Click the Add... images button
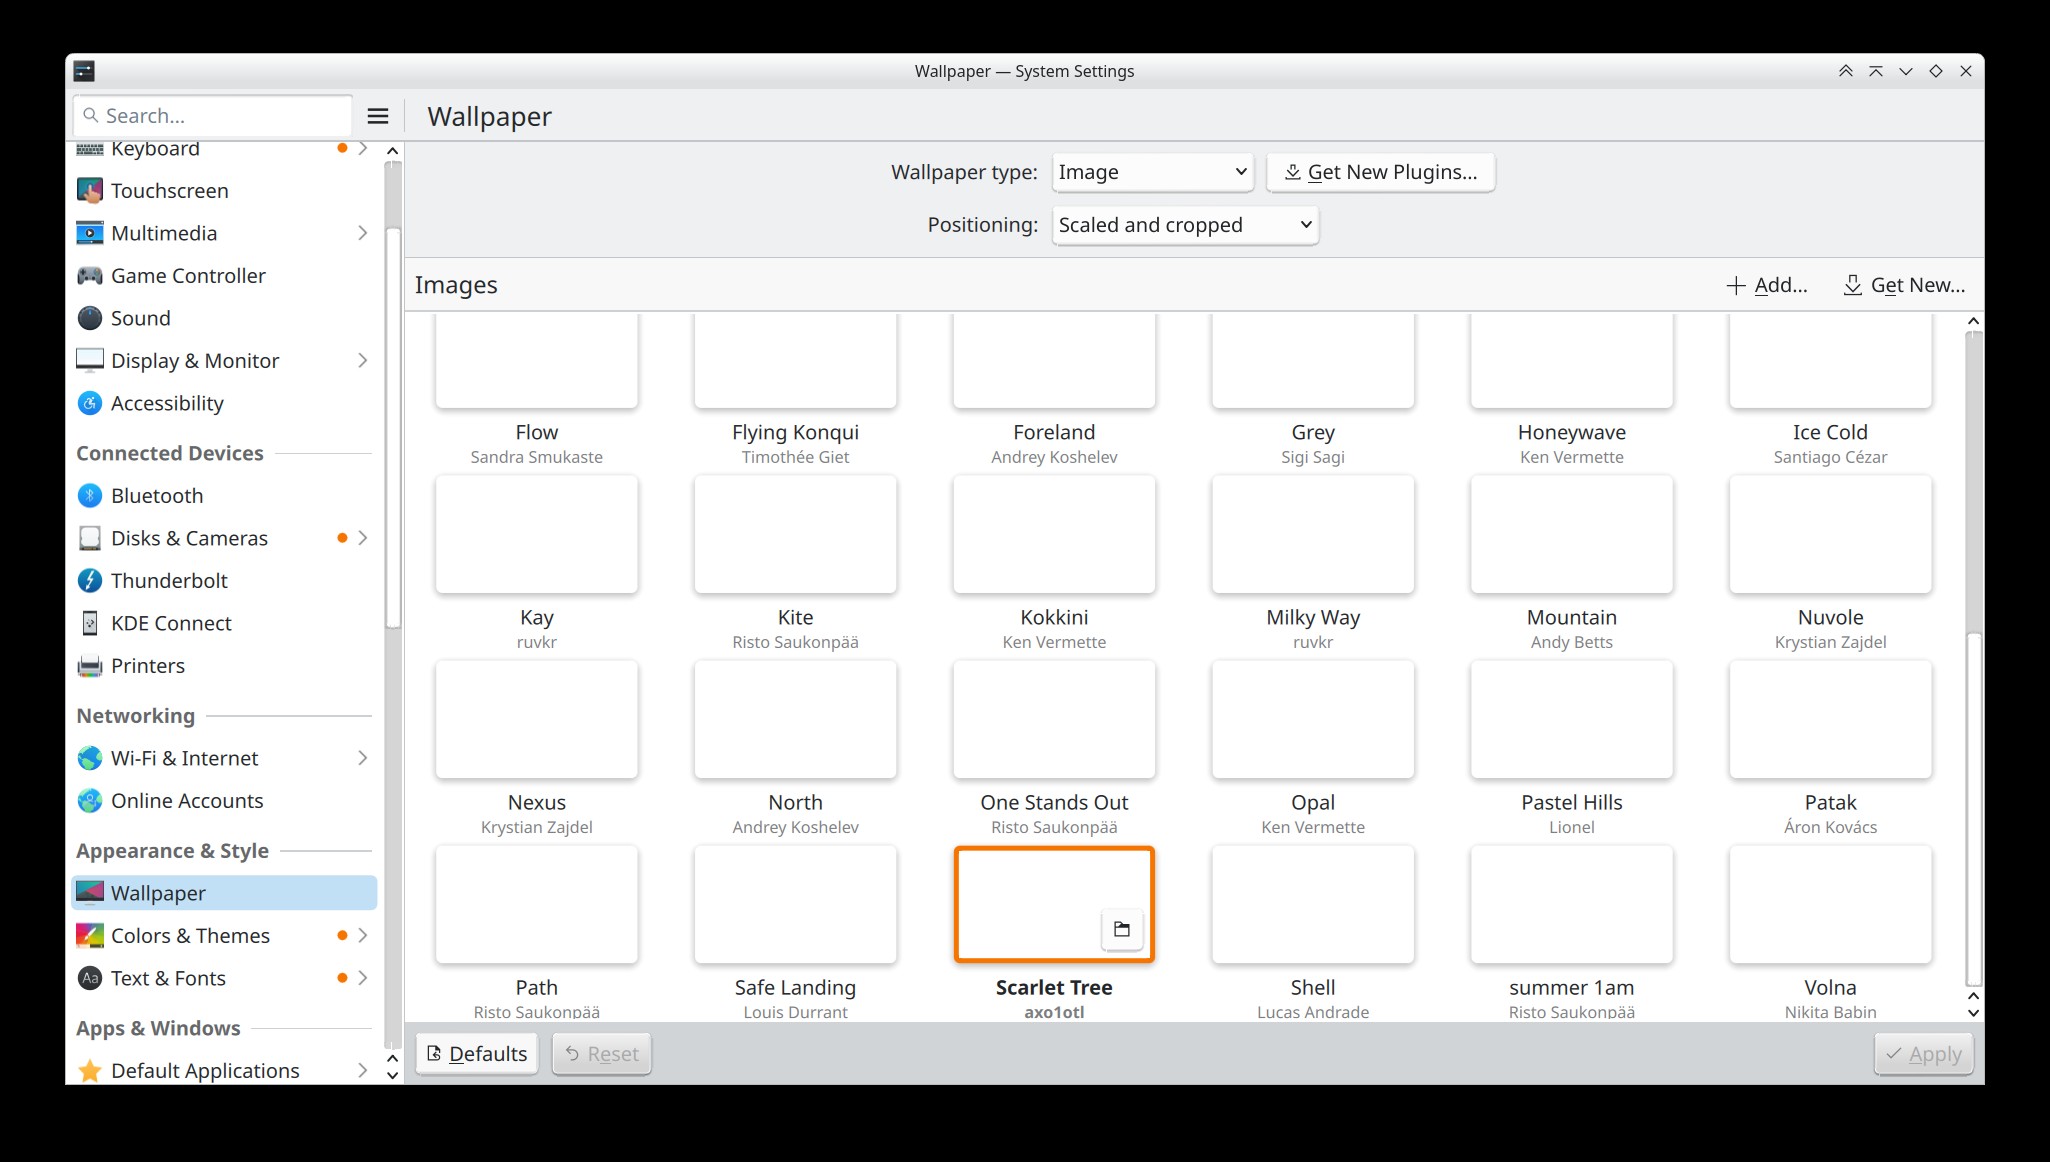 (1767, 285)
